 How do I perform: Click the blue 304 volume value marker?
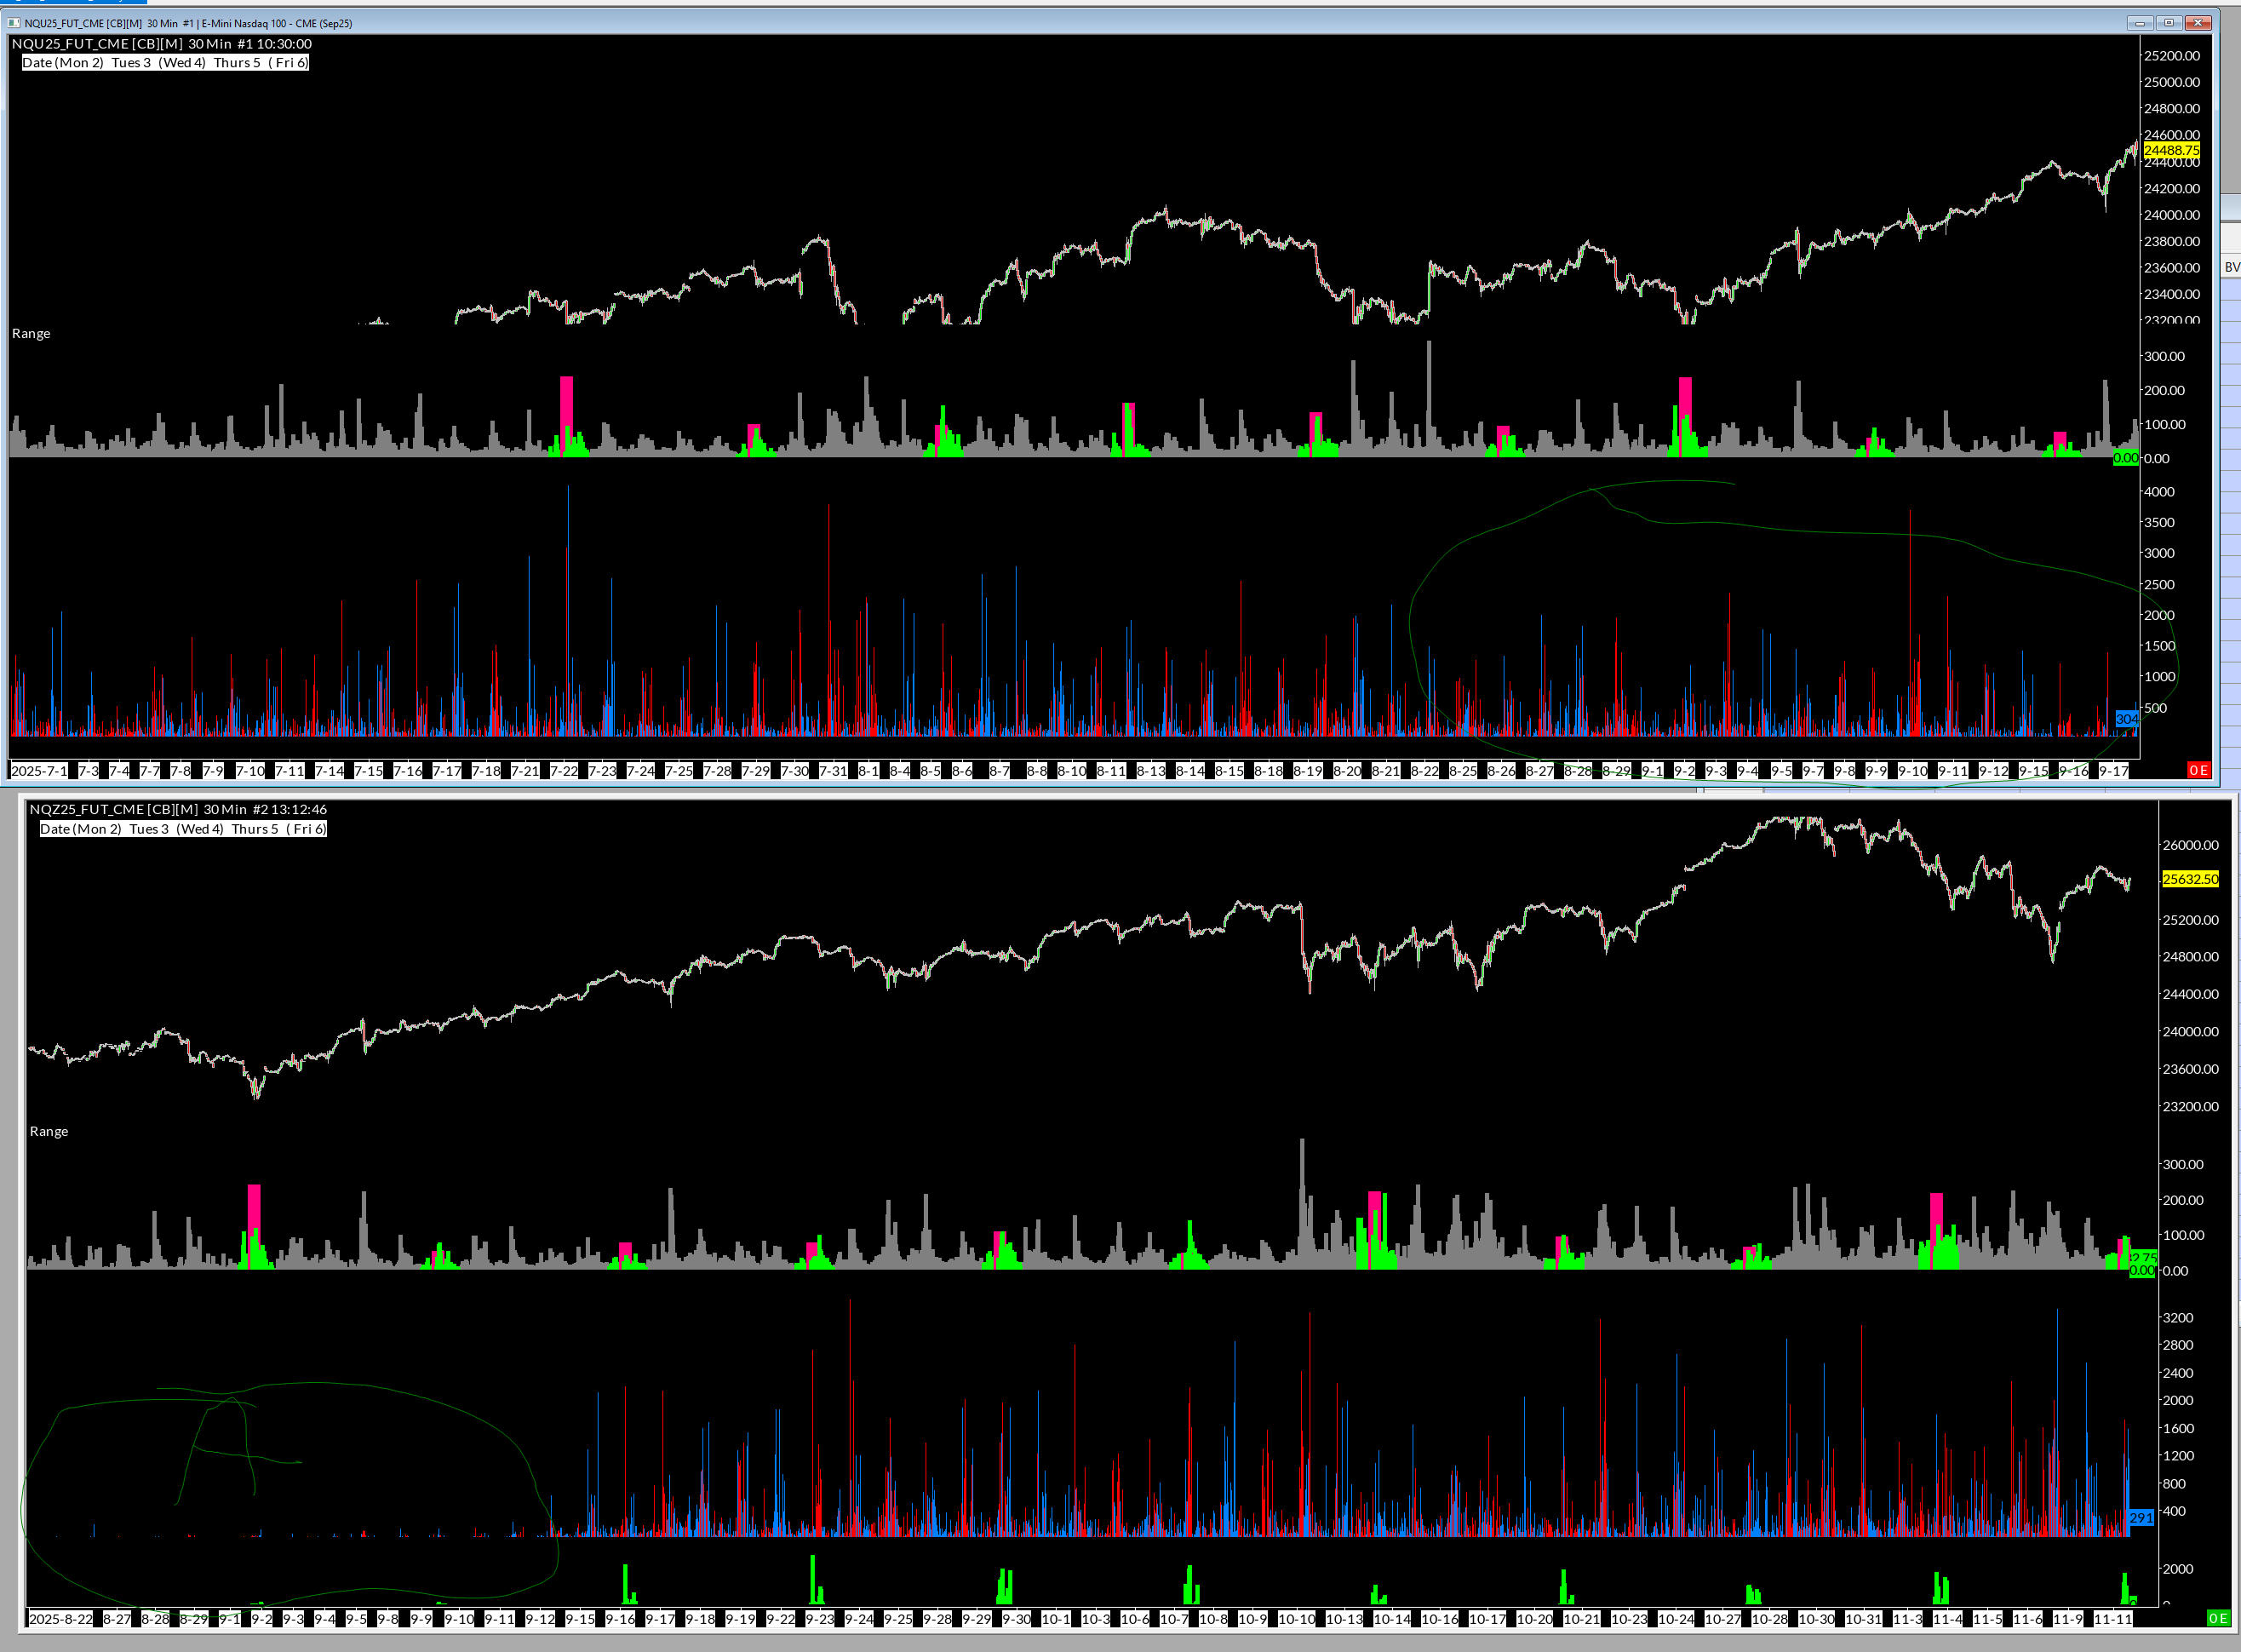tap(2126, 719)
